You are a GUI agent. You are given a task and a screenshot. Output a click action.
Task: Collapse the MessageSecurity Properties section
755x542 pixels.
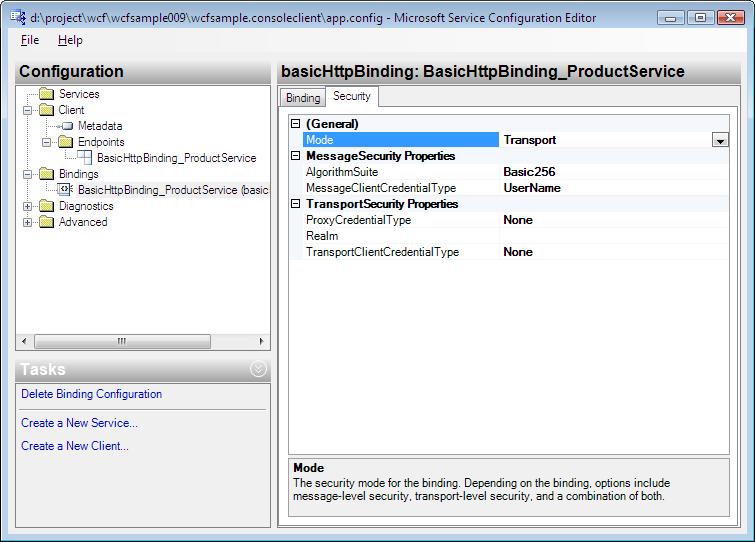[x=295, y=156]
